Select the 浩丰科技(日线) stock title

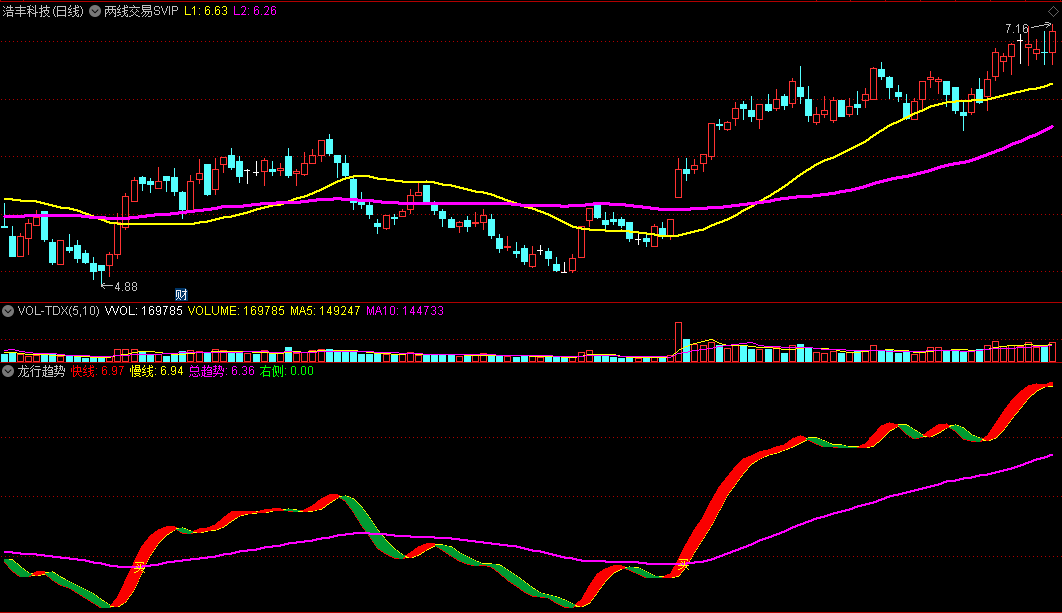coord(44,11)
